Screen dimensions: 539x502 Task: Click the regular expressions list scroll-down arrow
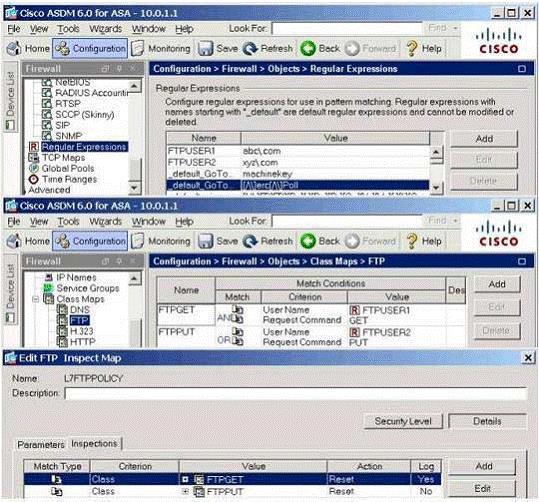point(436,188)
